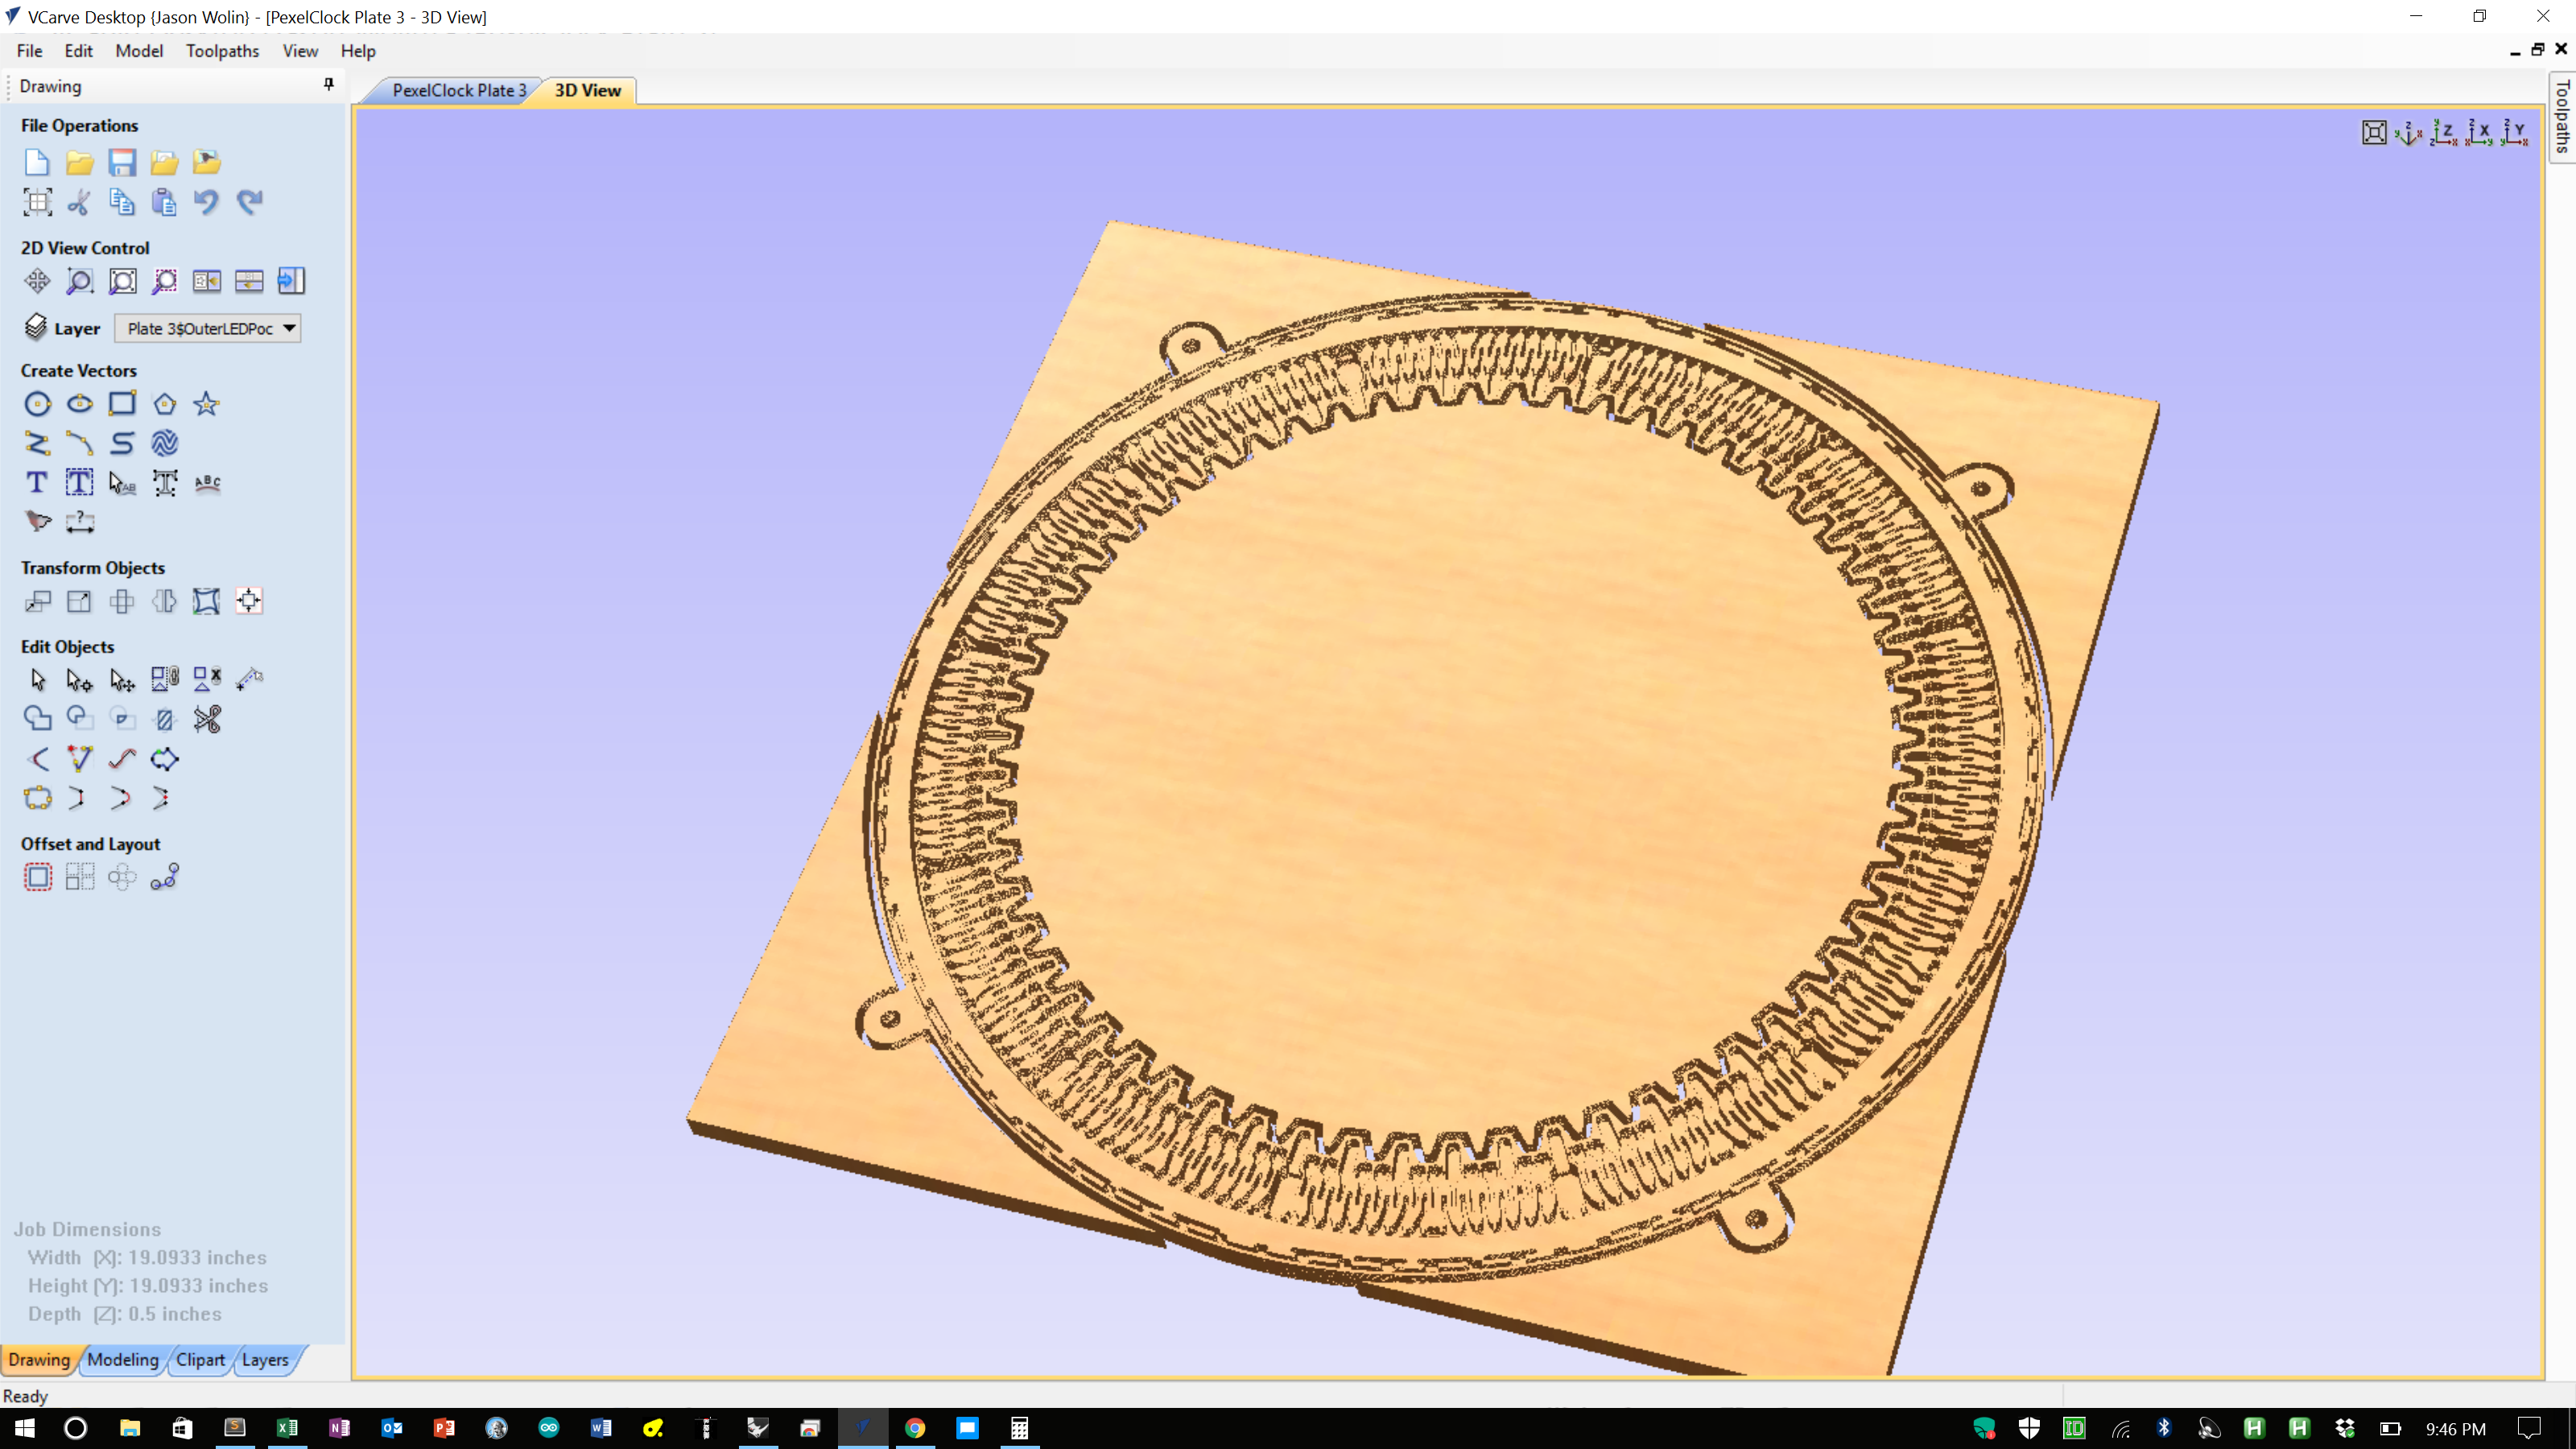Open the Weld Vectors tool

click(x=37, y=718)
